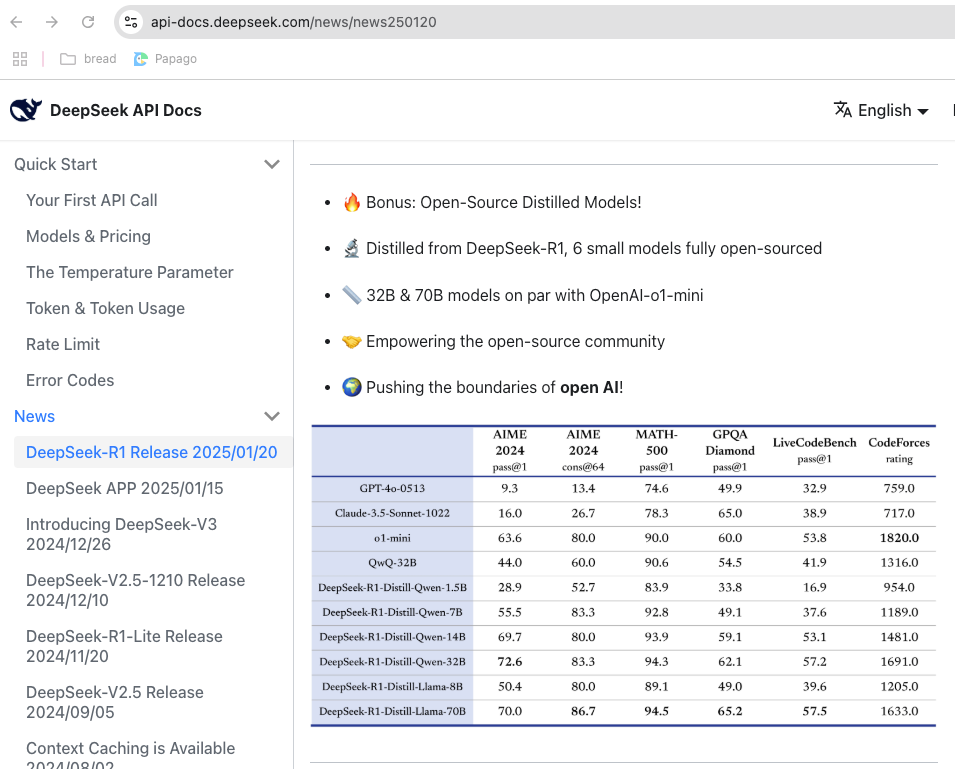The width and height of the screenshot is (955, 769).
Task: Open The Temperature Parameter page
Action: click(x=130, y=272)
